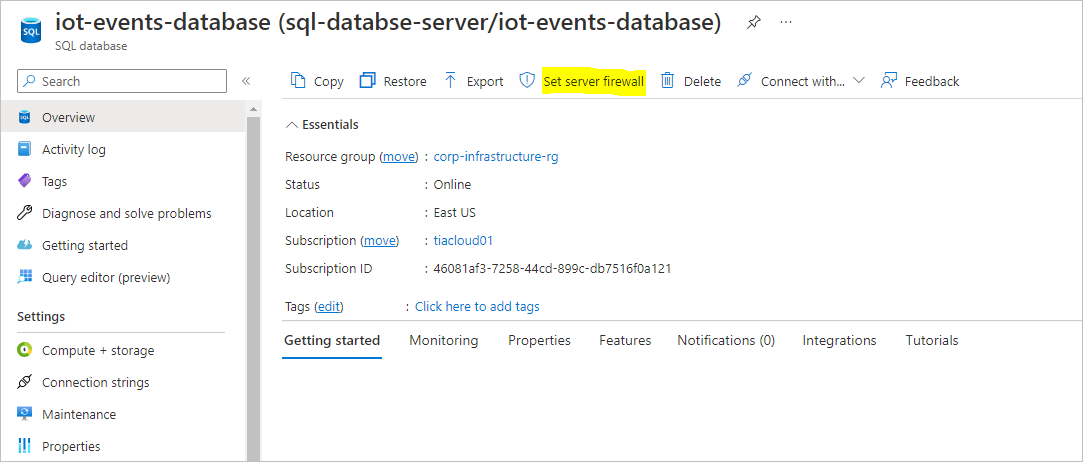Click the Restore toolbar label

point(405,81)
